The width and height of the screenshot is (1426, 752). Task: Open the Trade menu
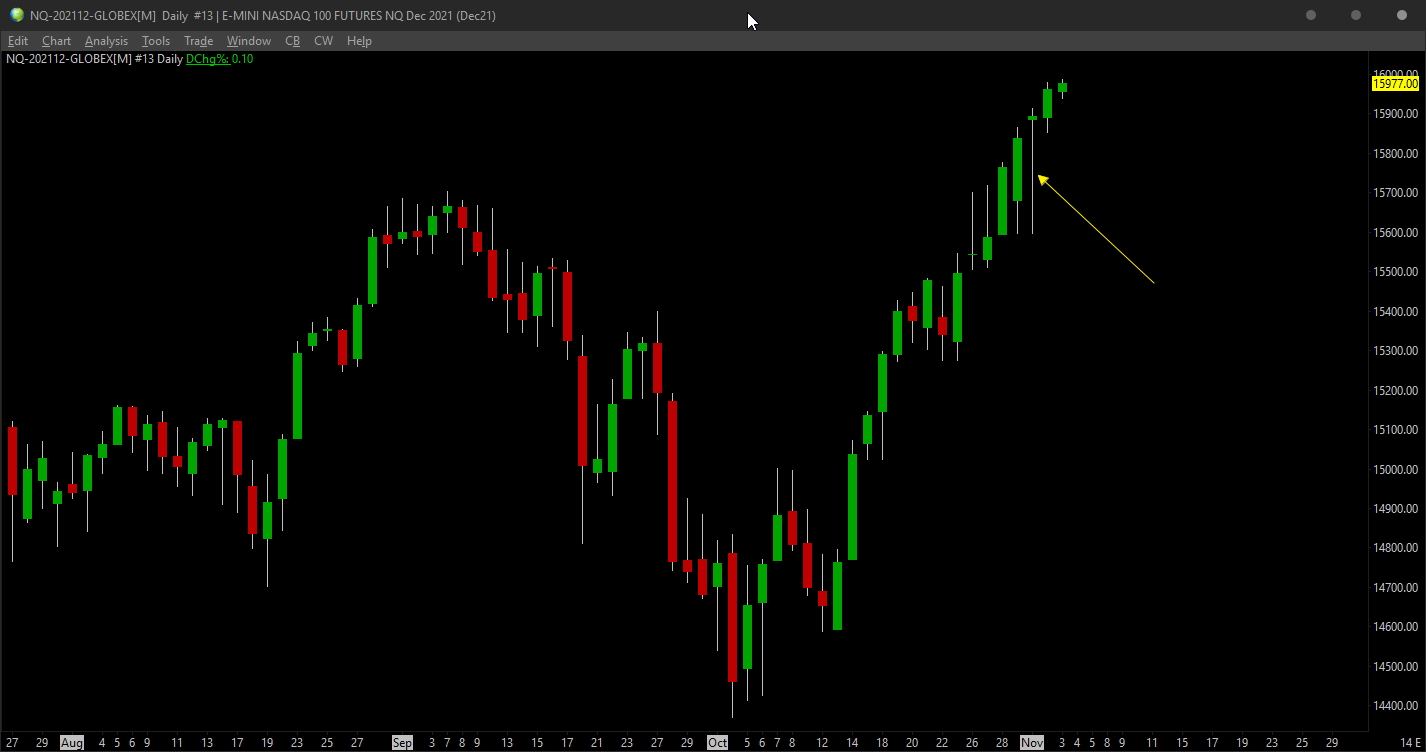click(x=198, y=41)
